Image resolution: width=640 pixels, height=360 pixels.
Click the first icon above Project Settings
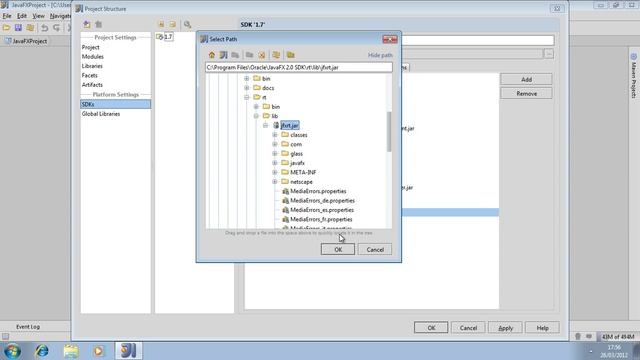pos(87,24)
